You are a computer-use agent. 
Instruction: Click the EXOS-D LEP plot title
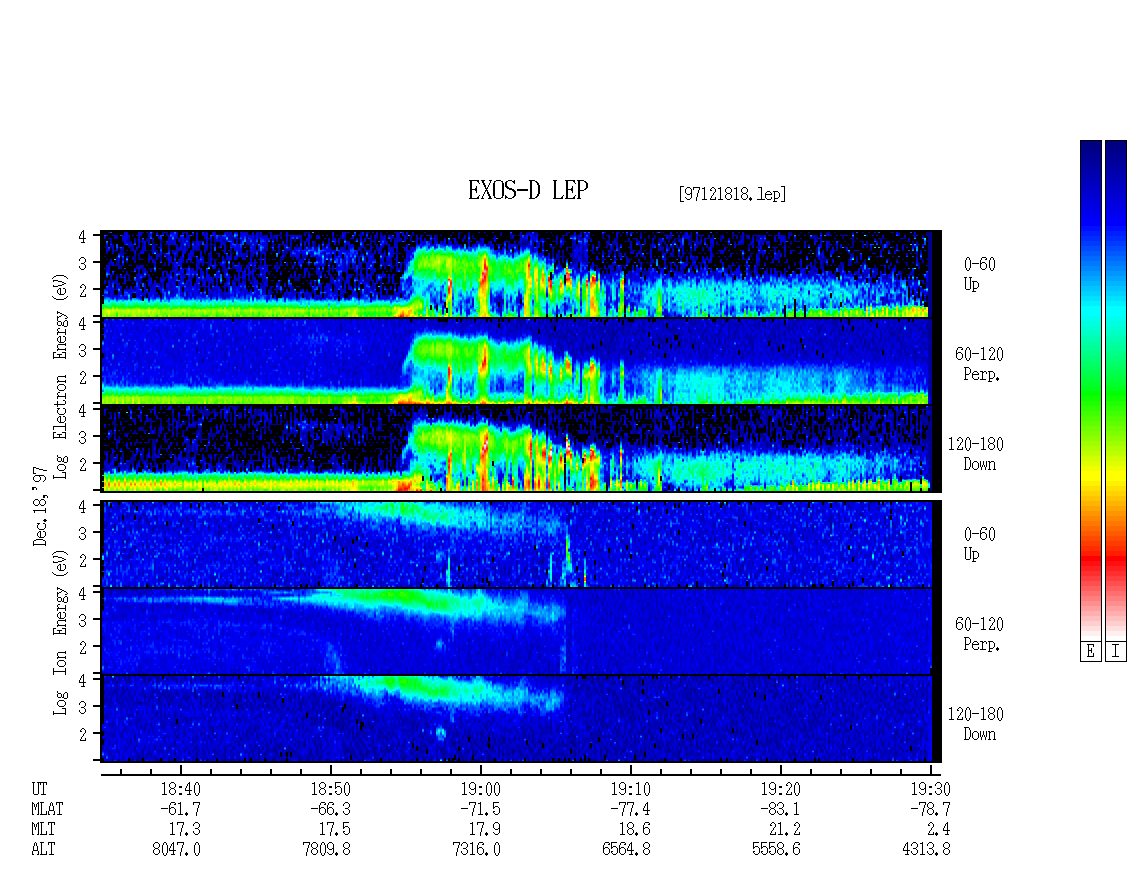tap(528, 190)
